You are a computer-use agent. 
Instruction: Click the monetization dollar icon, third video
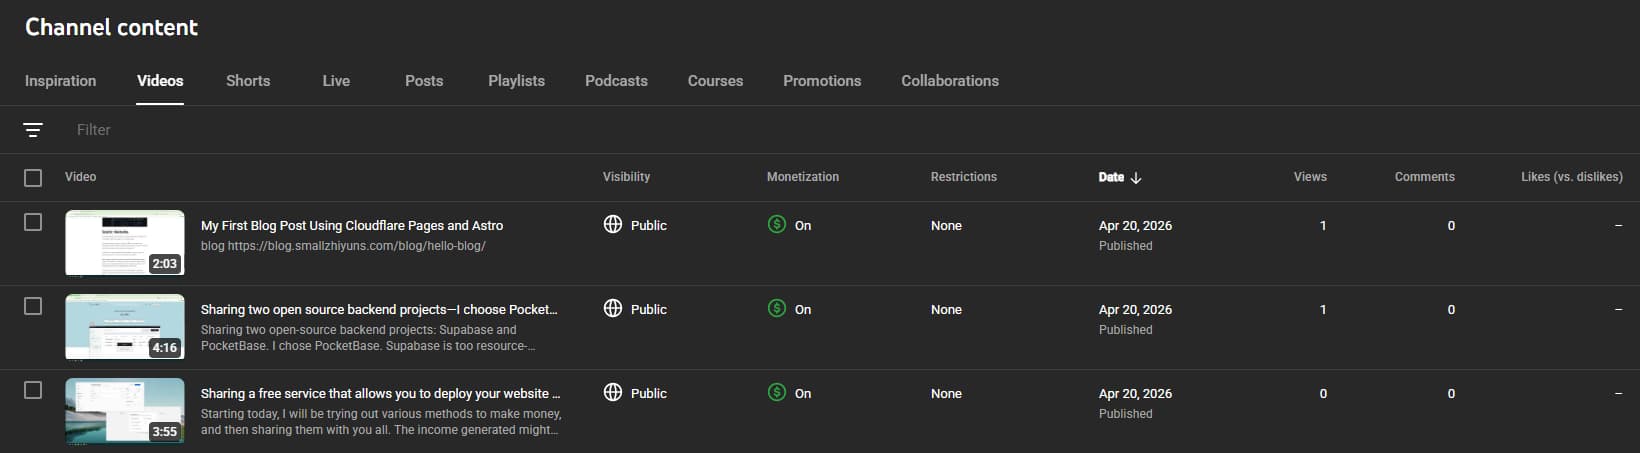click(x=777, y=393)
